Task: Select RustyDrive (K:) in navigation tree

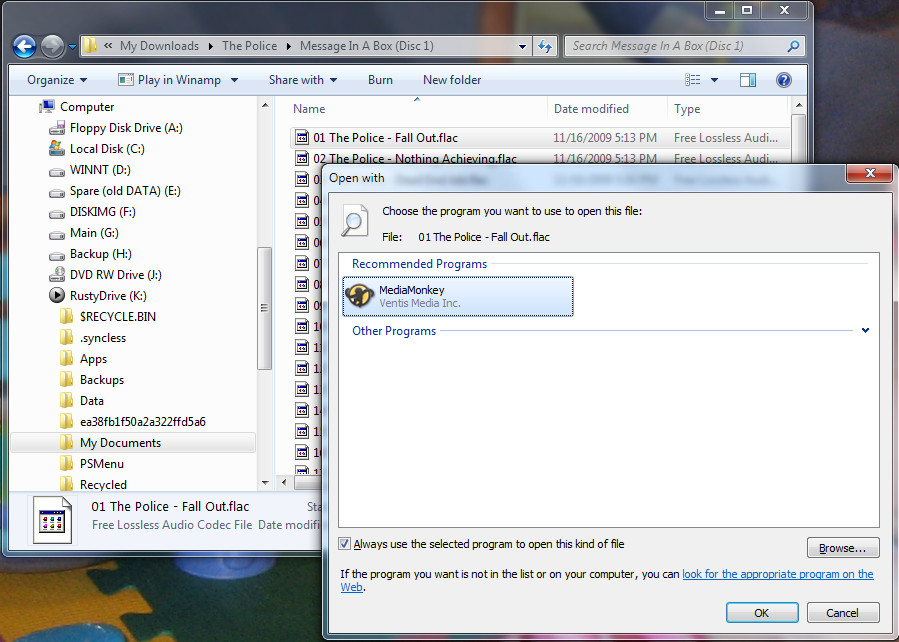Action: pos(107,296)
